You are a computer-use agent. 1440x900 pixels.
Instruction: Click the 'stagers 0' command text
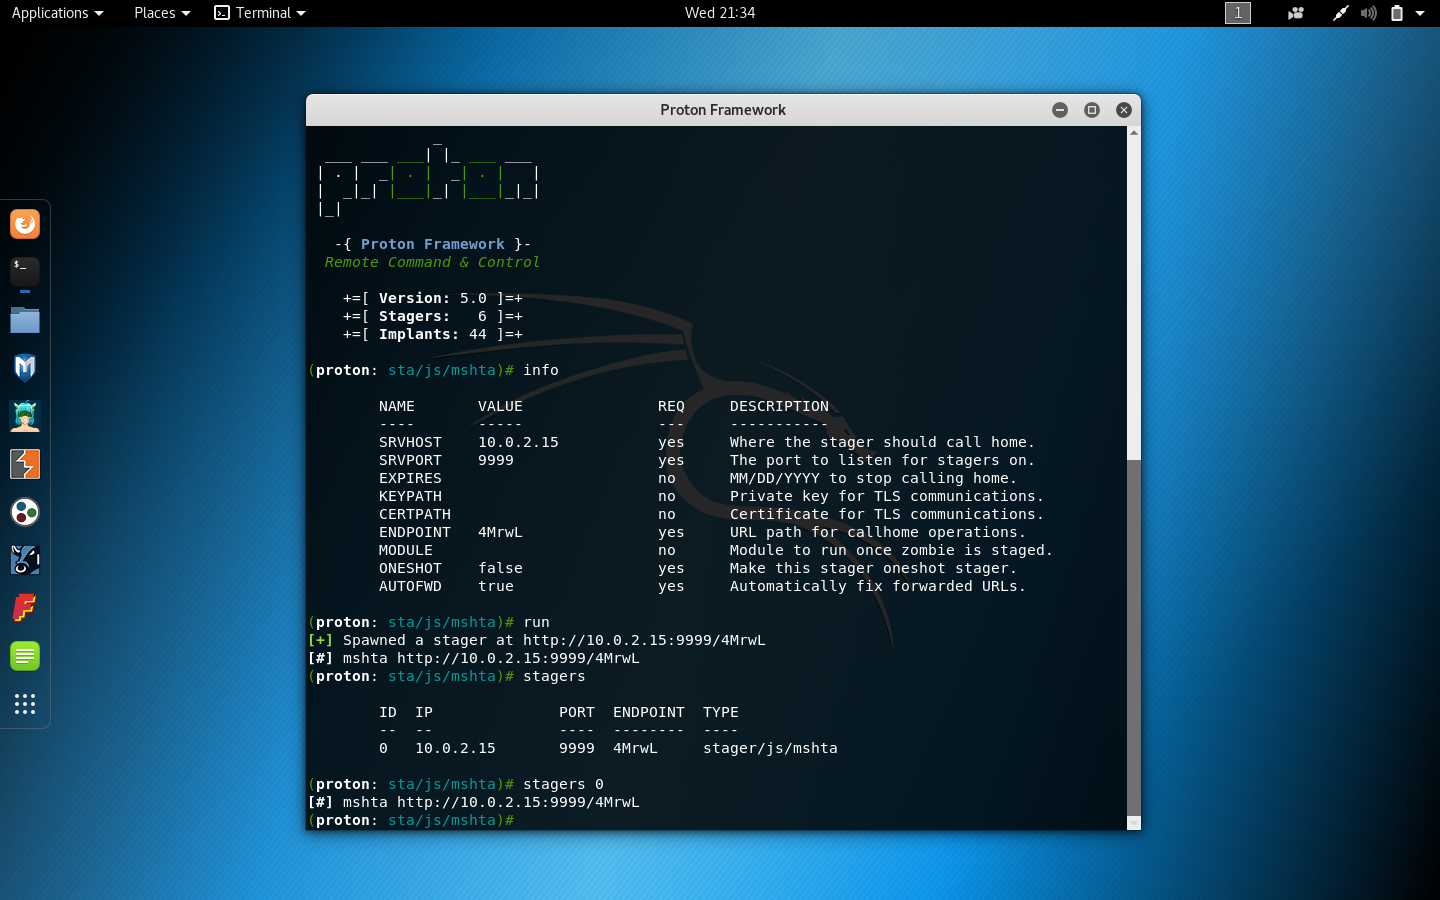point(563,784)
